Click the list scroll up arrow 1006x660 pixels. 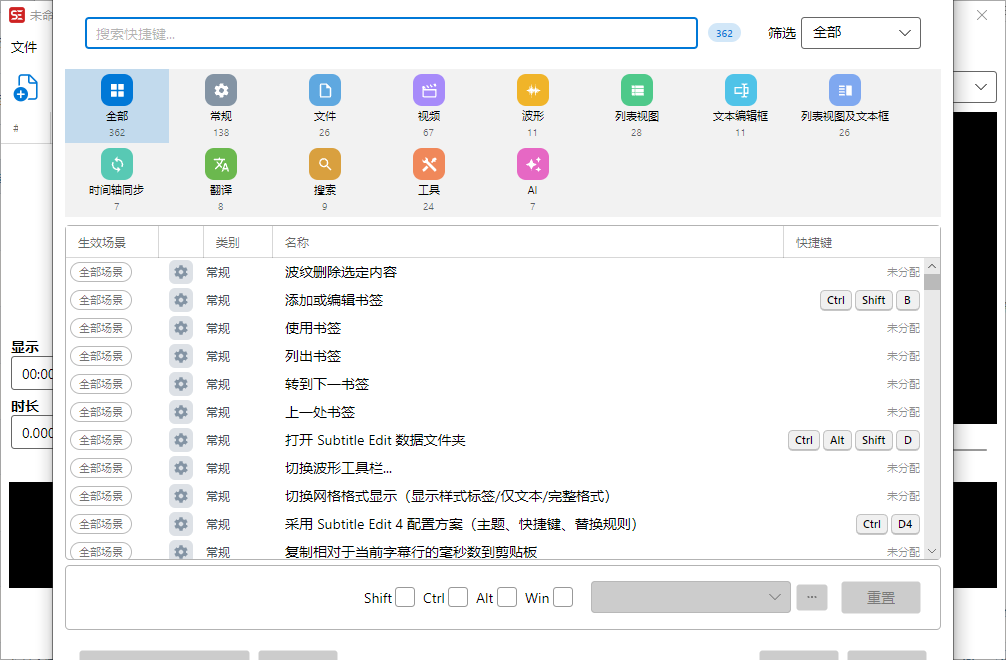click(932, 266)
